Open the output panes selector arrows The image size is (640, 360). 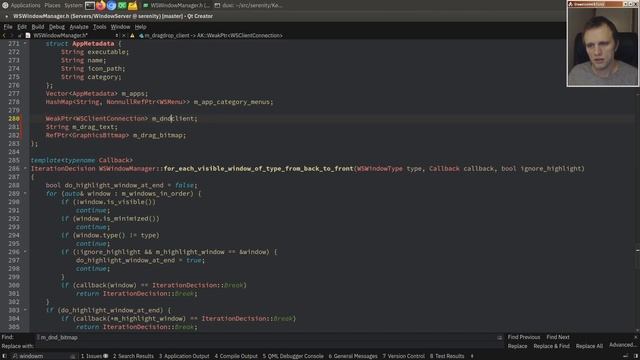[x=472, y=356]
